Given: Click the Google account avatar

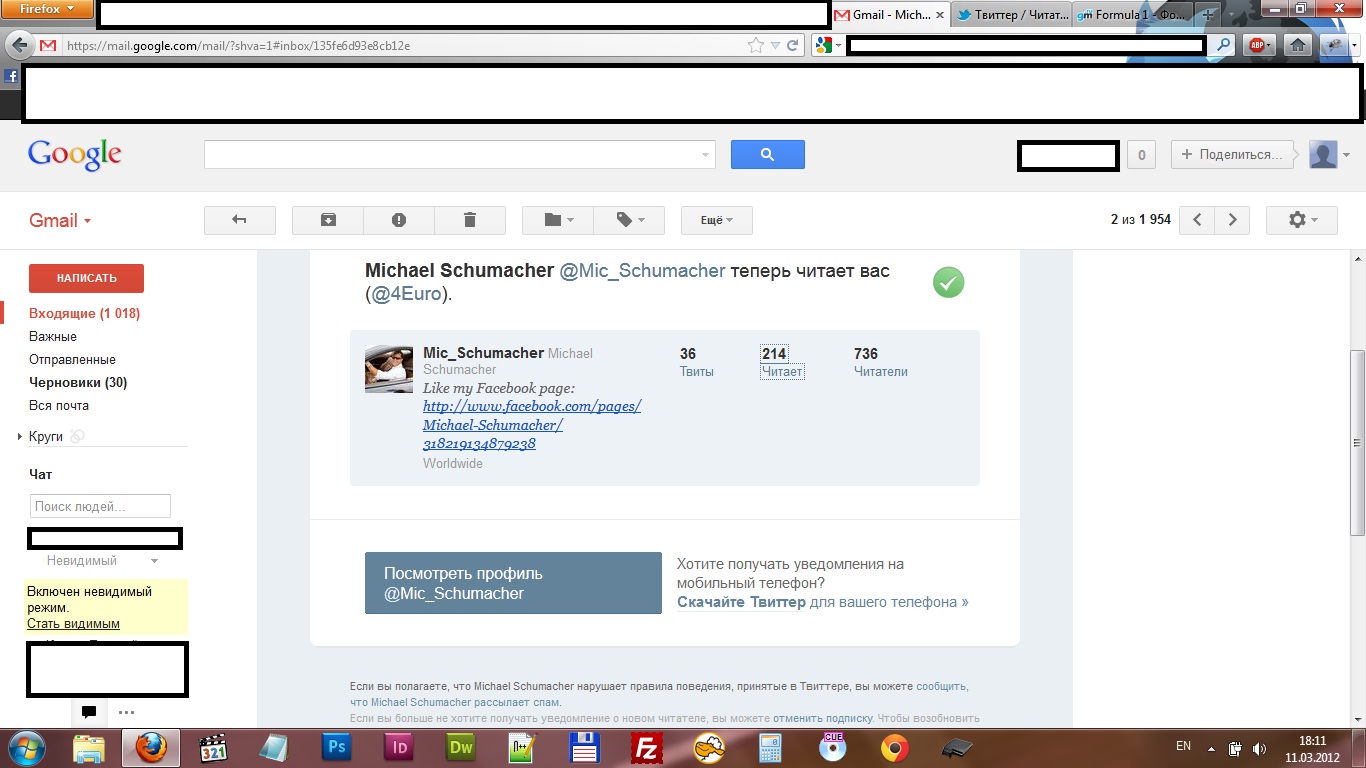Looking at the screenshot, I should pyautogui.click(x=1323, y=154).
